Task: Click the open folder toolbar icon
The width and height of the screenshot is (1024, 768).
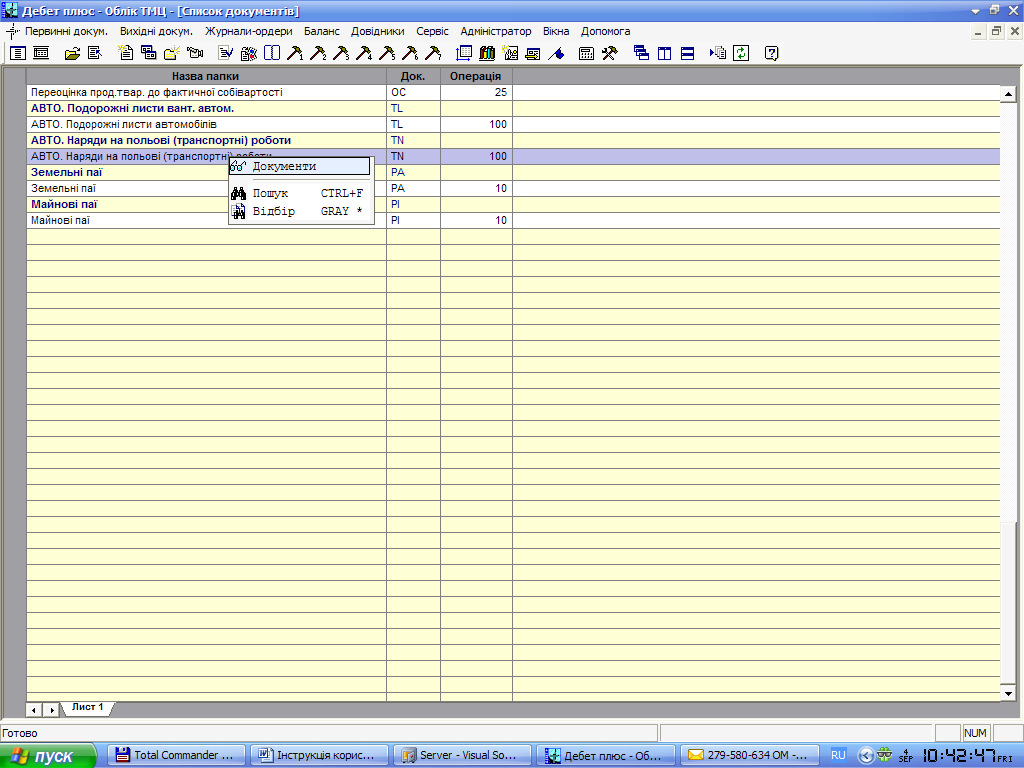Action: click(72, 54)
